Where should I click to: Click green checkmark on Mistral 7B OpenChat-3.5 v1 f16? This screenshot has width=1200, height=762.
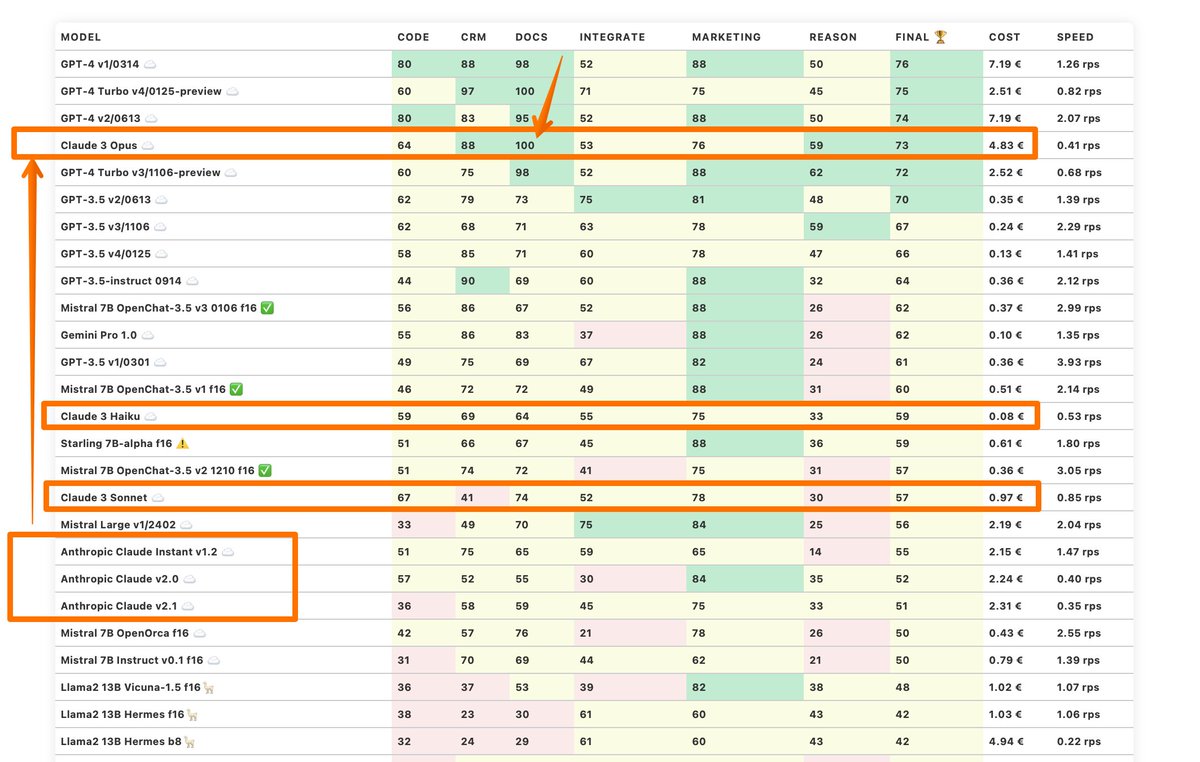pyautogui.click(x=237, y=389)
